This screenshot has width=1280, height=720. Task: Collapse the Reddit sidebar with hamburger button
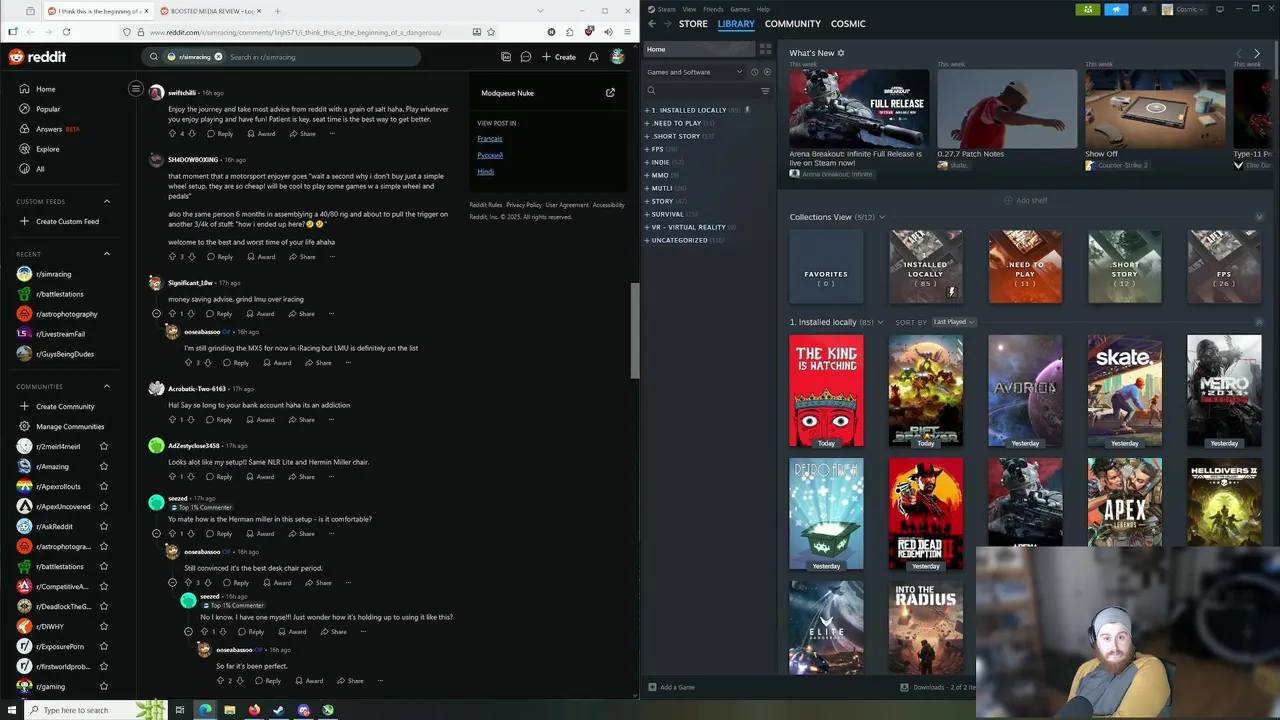click(136, 89)
